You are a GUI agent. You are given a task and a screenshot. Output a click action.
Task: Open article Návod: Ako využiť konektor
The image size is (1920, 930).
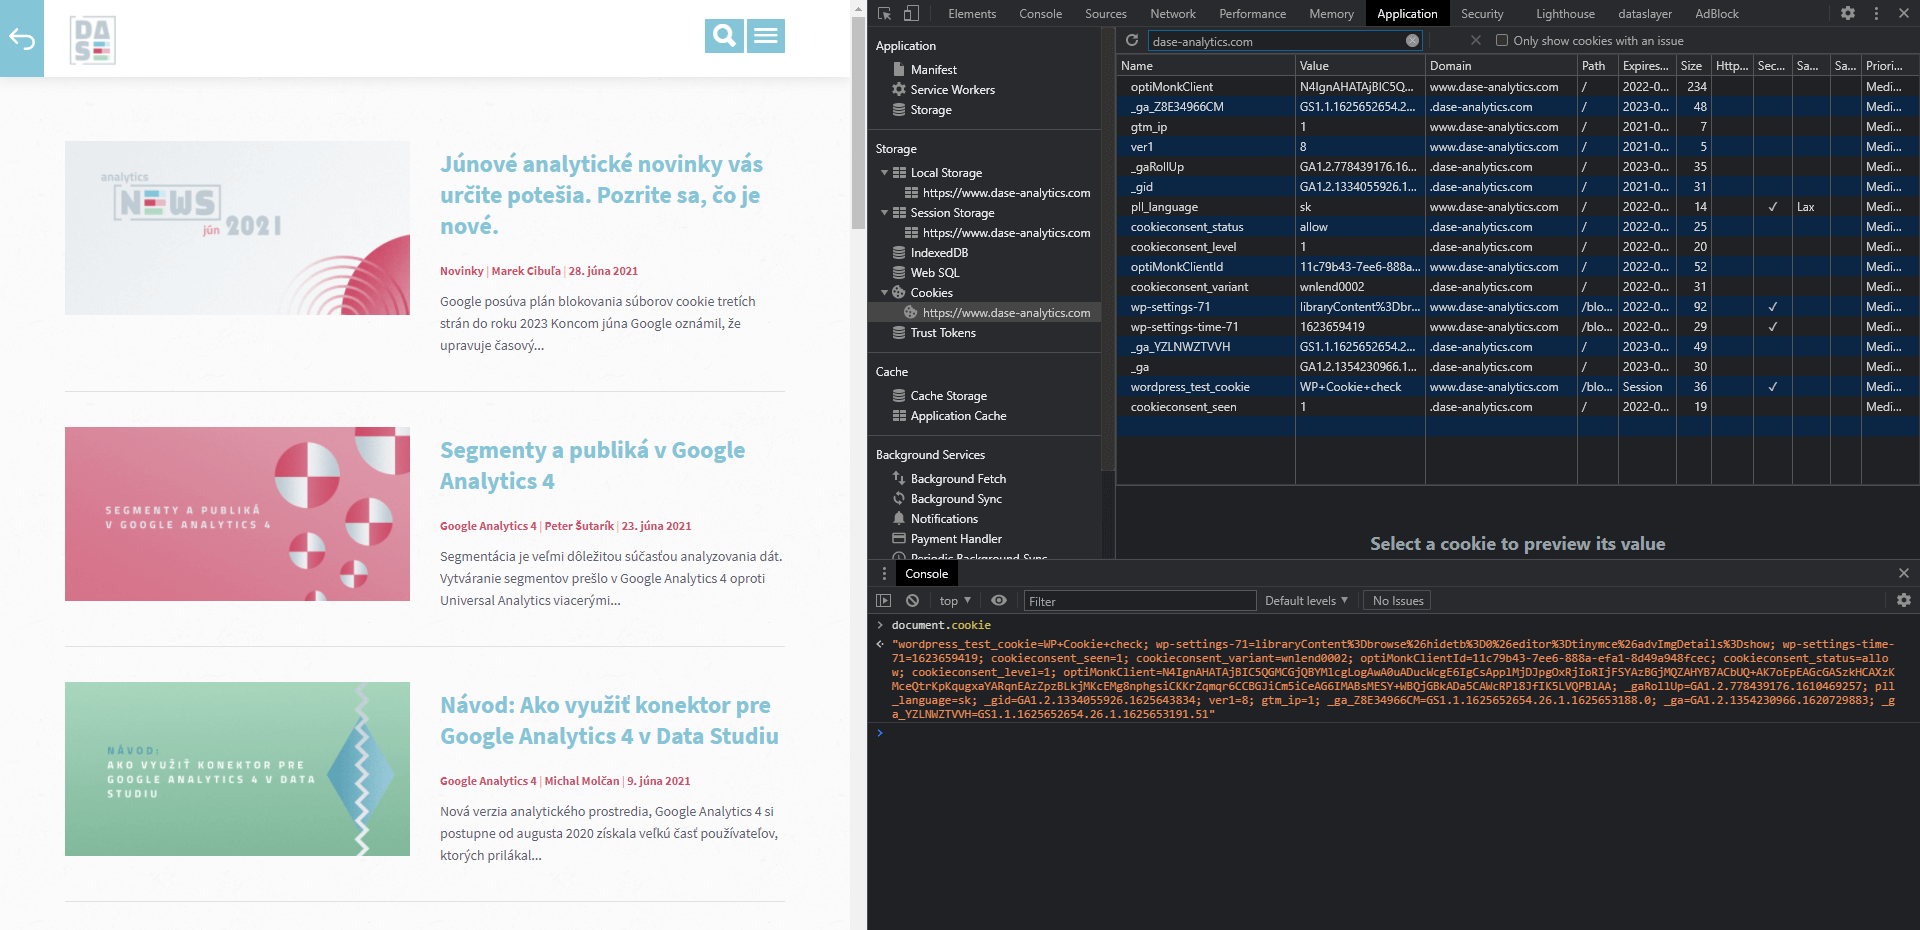(609, 720)
